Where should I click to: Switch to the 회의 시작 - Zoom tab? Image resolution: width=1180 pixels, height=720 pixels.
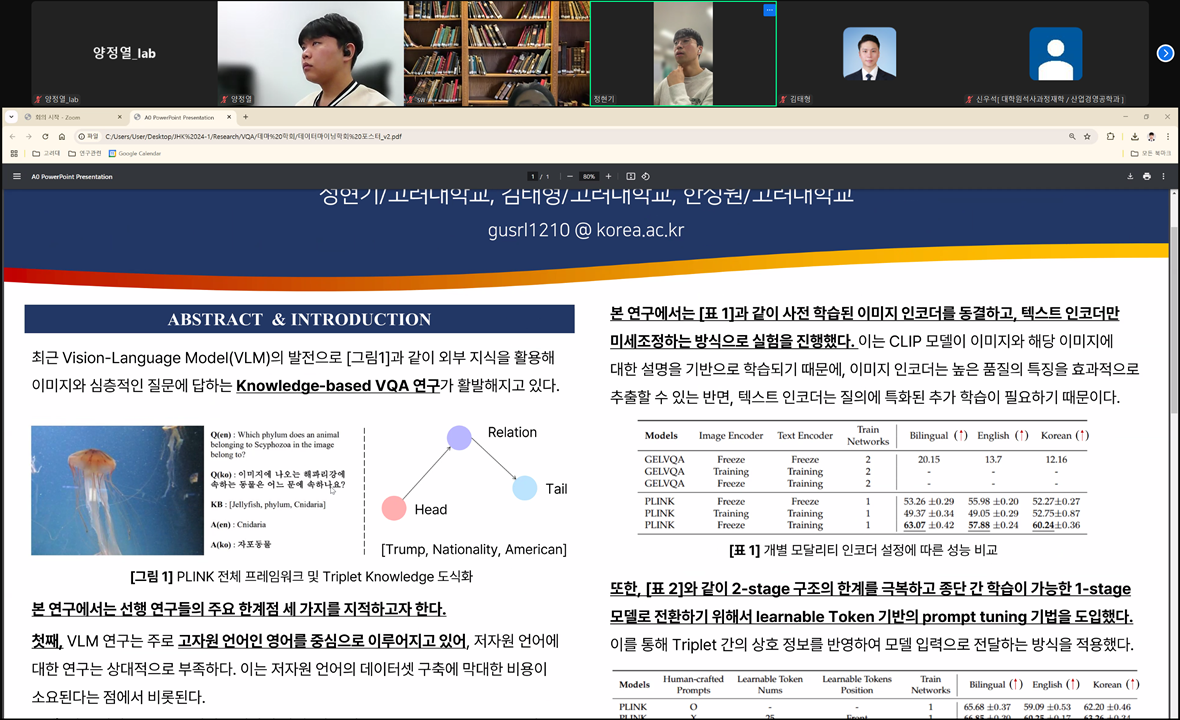coord(71,117)
